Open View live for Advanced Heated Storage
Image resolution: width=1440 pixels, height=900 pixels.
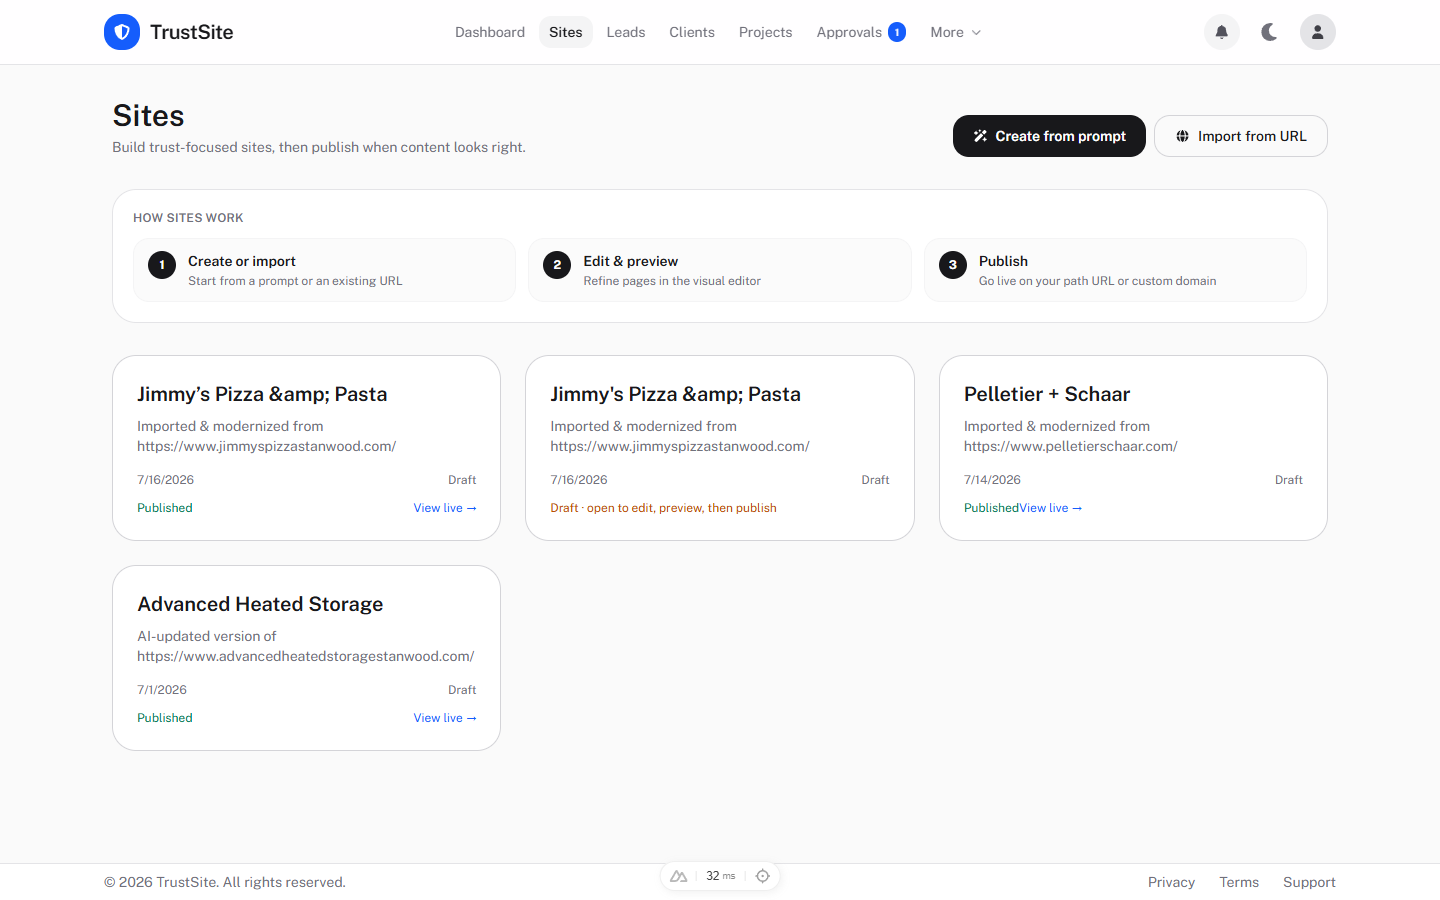[445, 718]
